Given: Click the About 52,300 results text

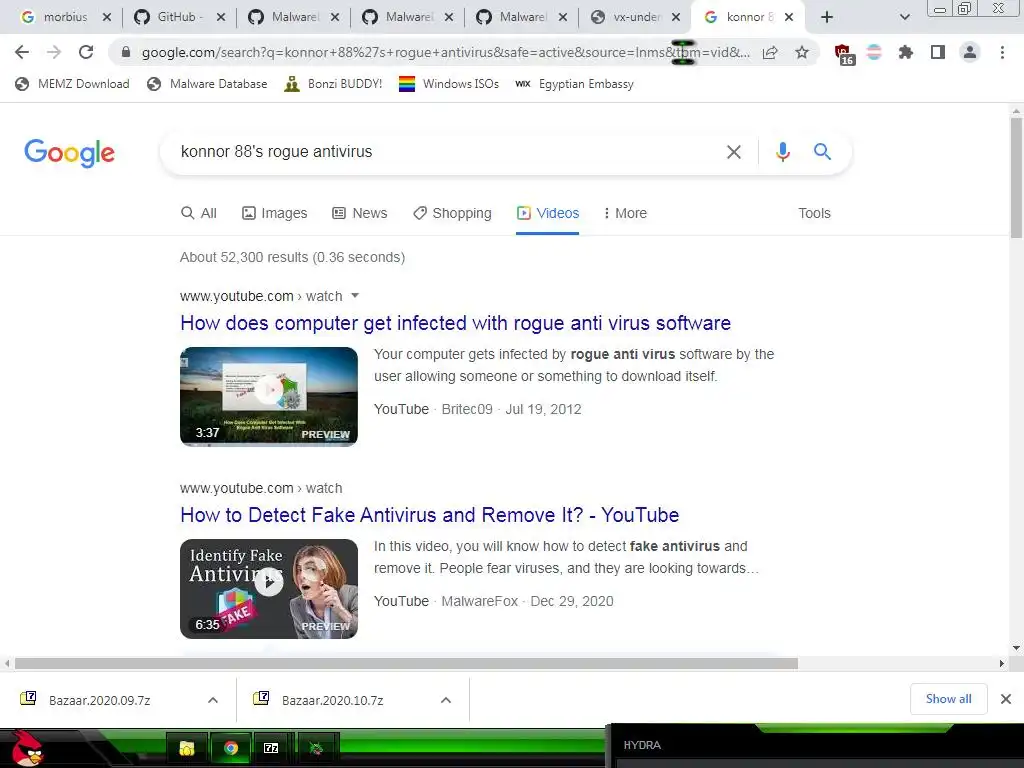Looking at the screenshot, I should pyautogui.click(x=293, y=257).
